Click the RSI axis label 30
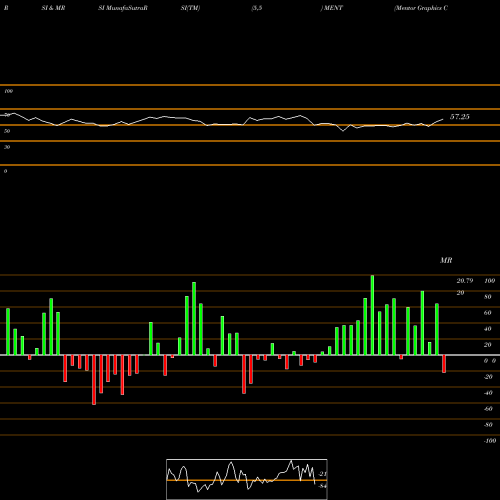Viewport: 500px width, 500px height. pyautogui.click(x=7, y=147)
